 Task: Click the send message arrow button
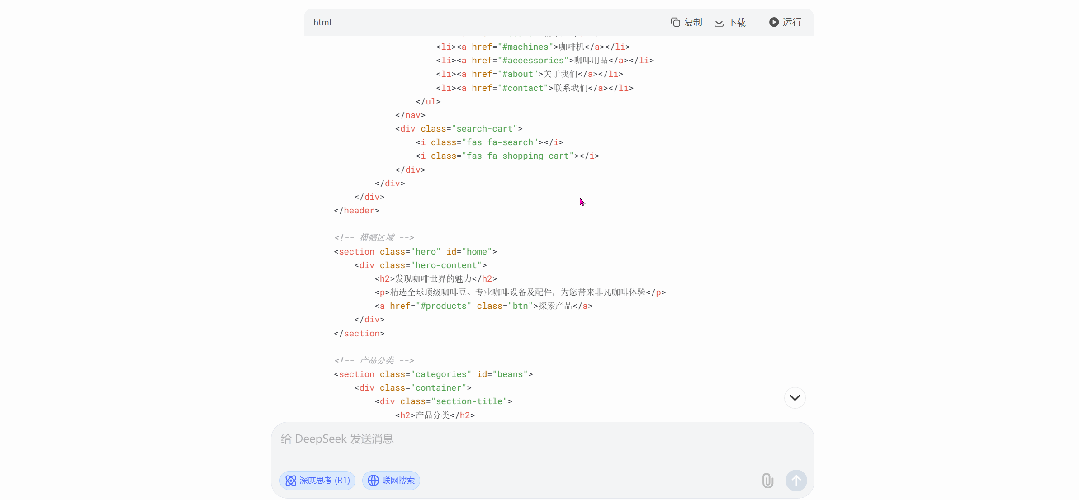pyautogui.click(x=796, y=481)
